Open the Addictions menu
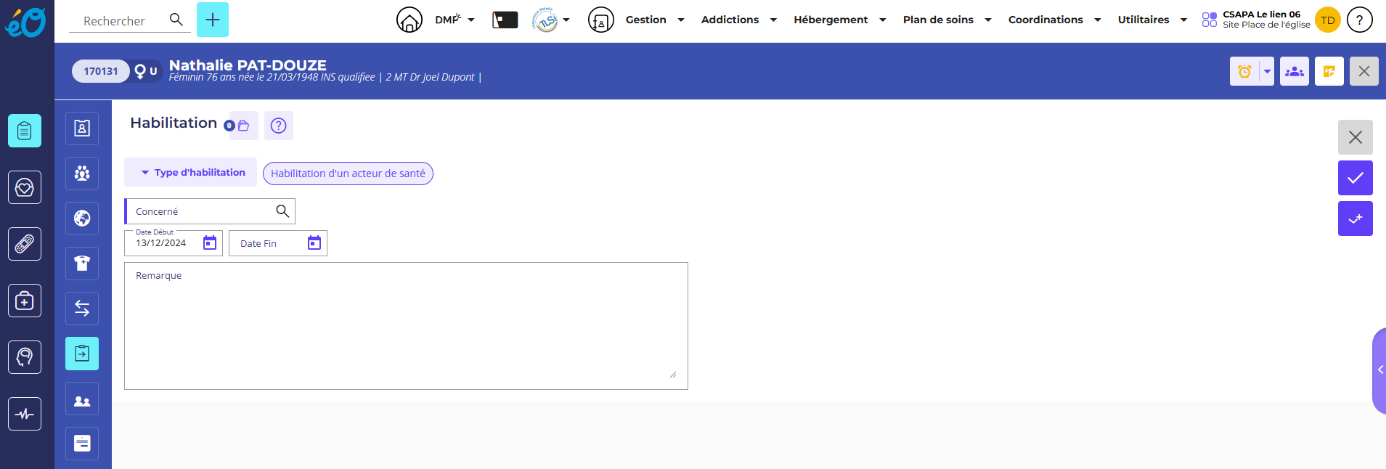 (x=738, y=20)
